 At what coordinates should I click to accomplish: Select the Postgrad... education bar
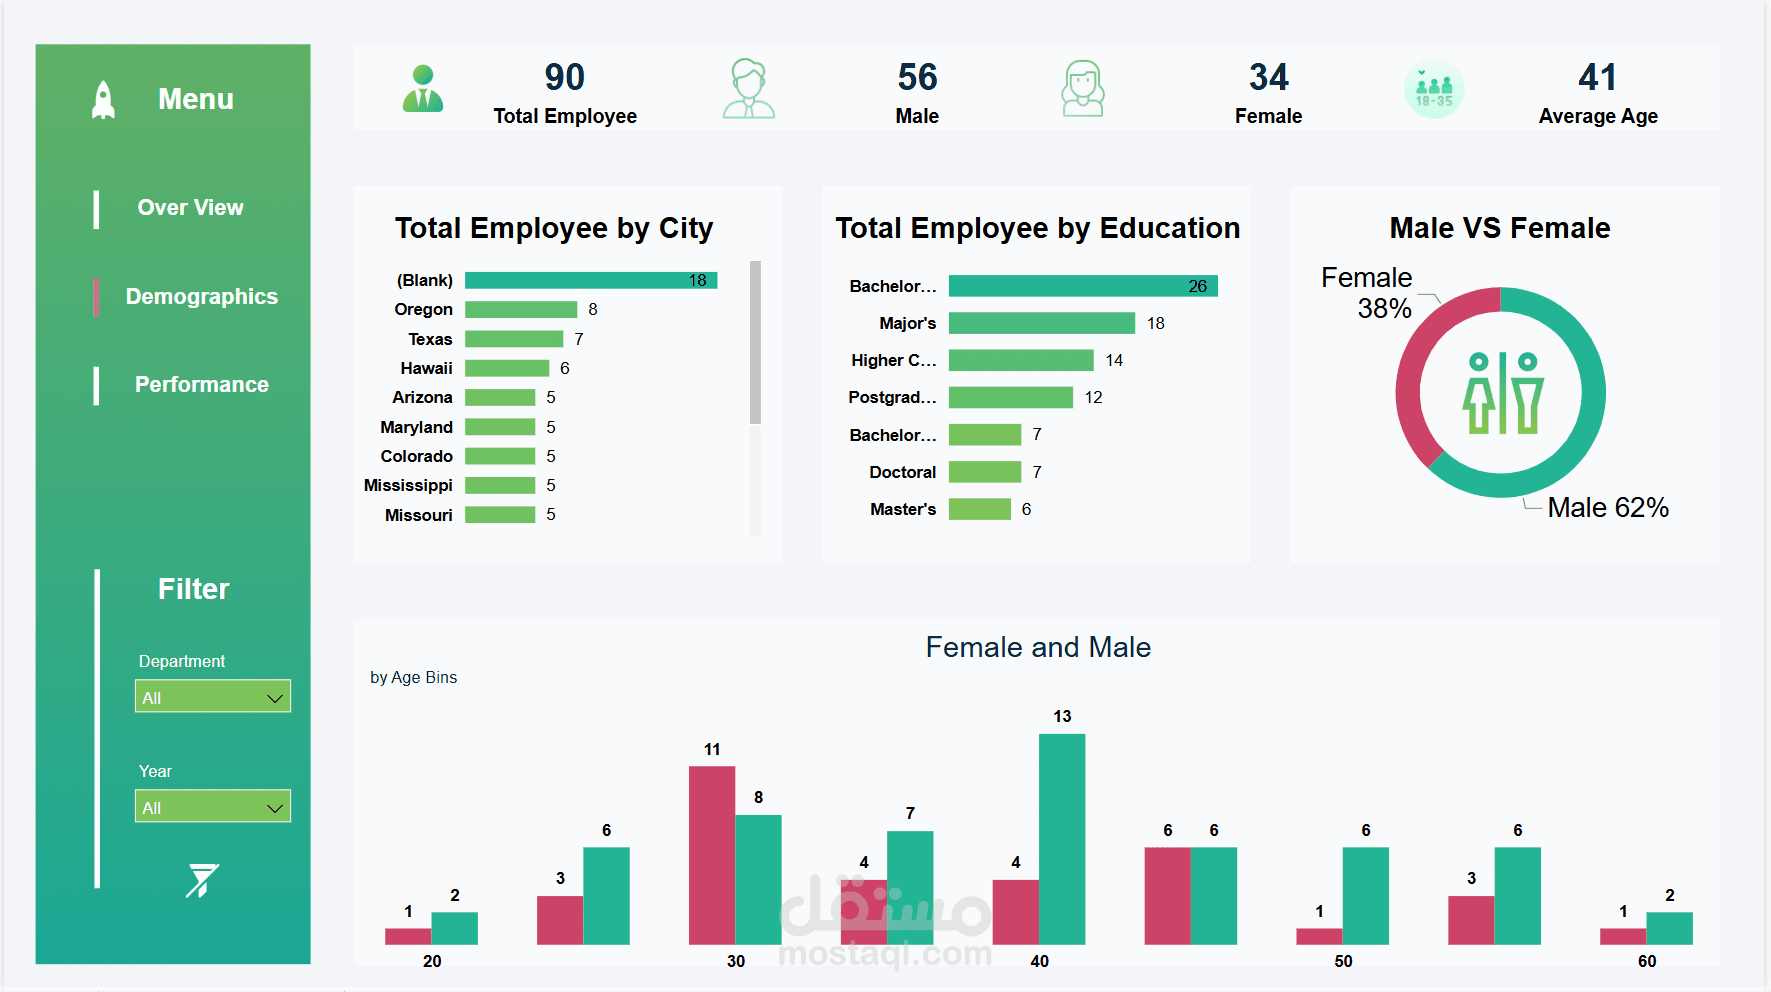click(x=1011, y=397)
